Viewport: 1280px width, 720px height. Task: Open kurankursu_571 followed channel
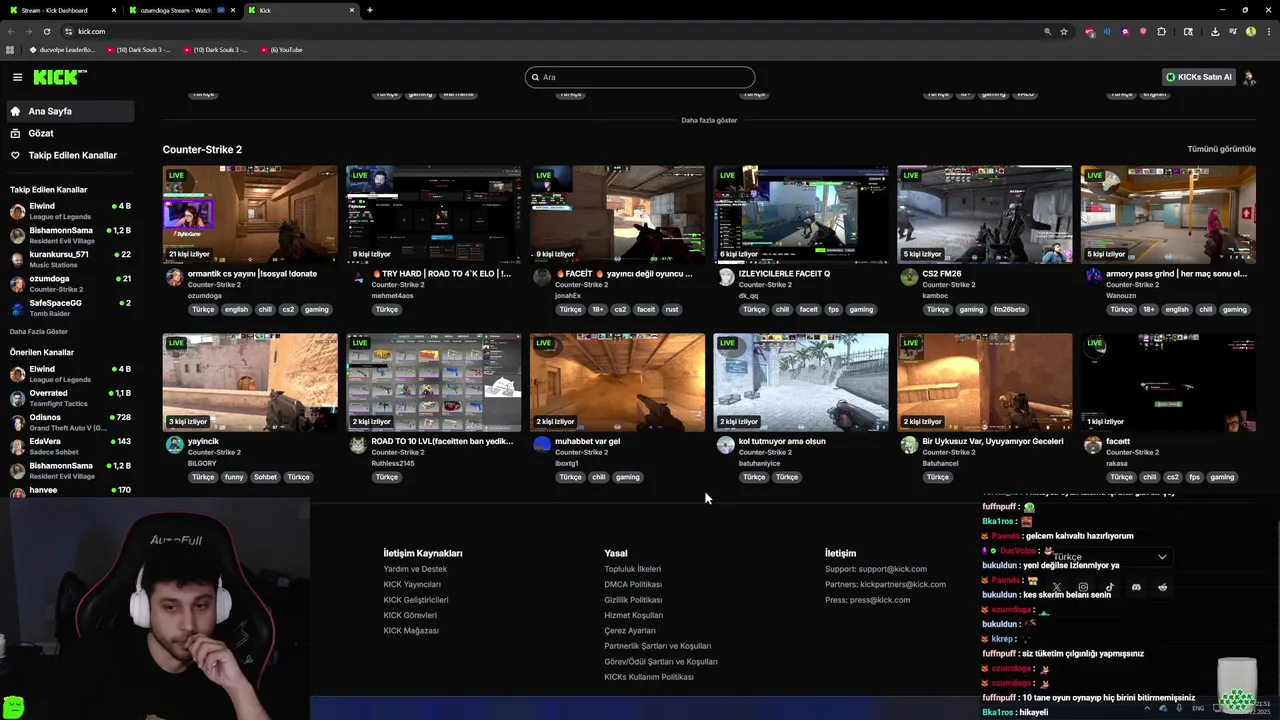click(70, 260)
